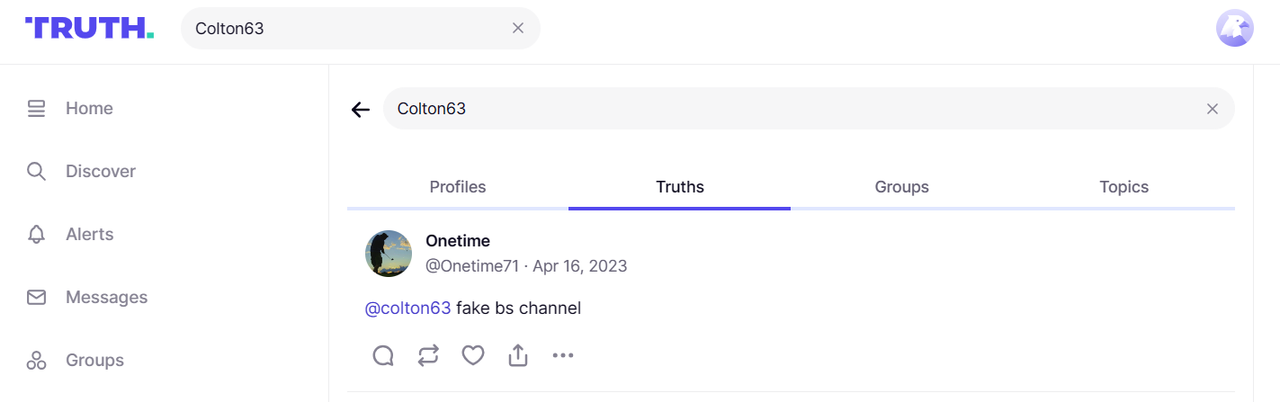
Task: Open the account avatar menu
Action: click(1235, 28)
